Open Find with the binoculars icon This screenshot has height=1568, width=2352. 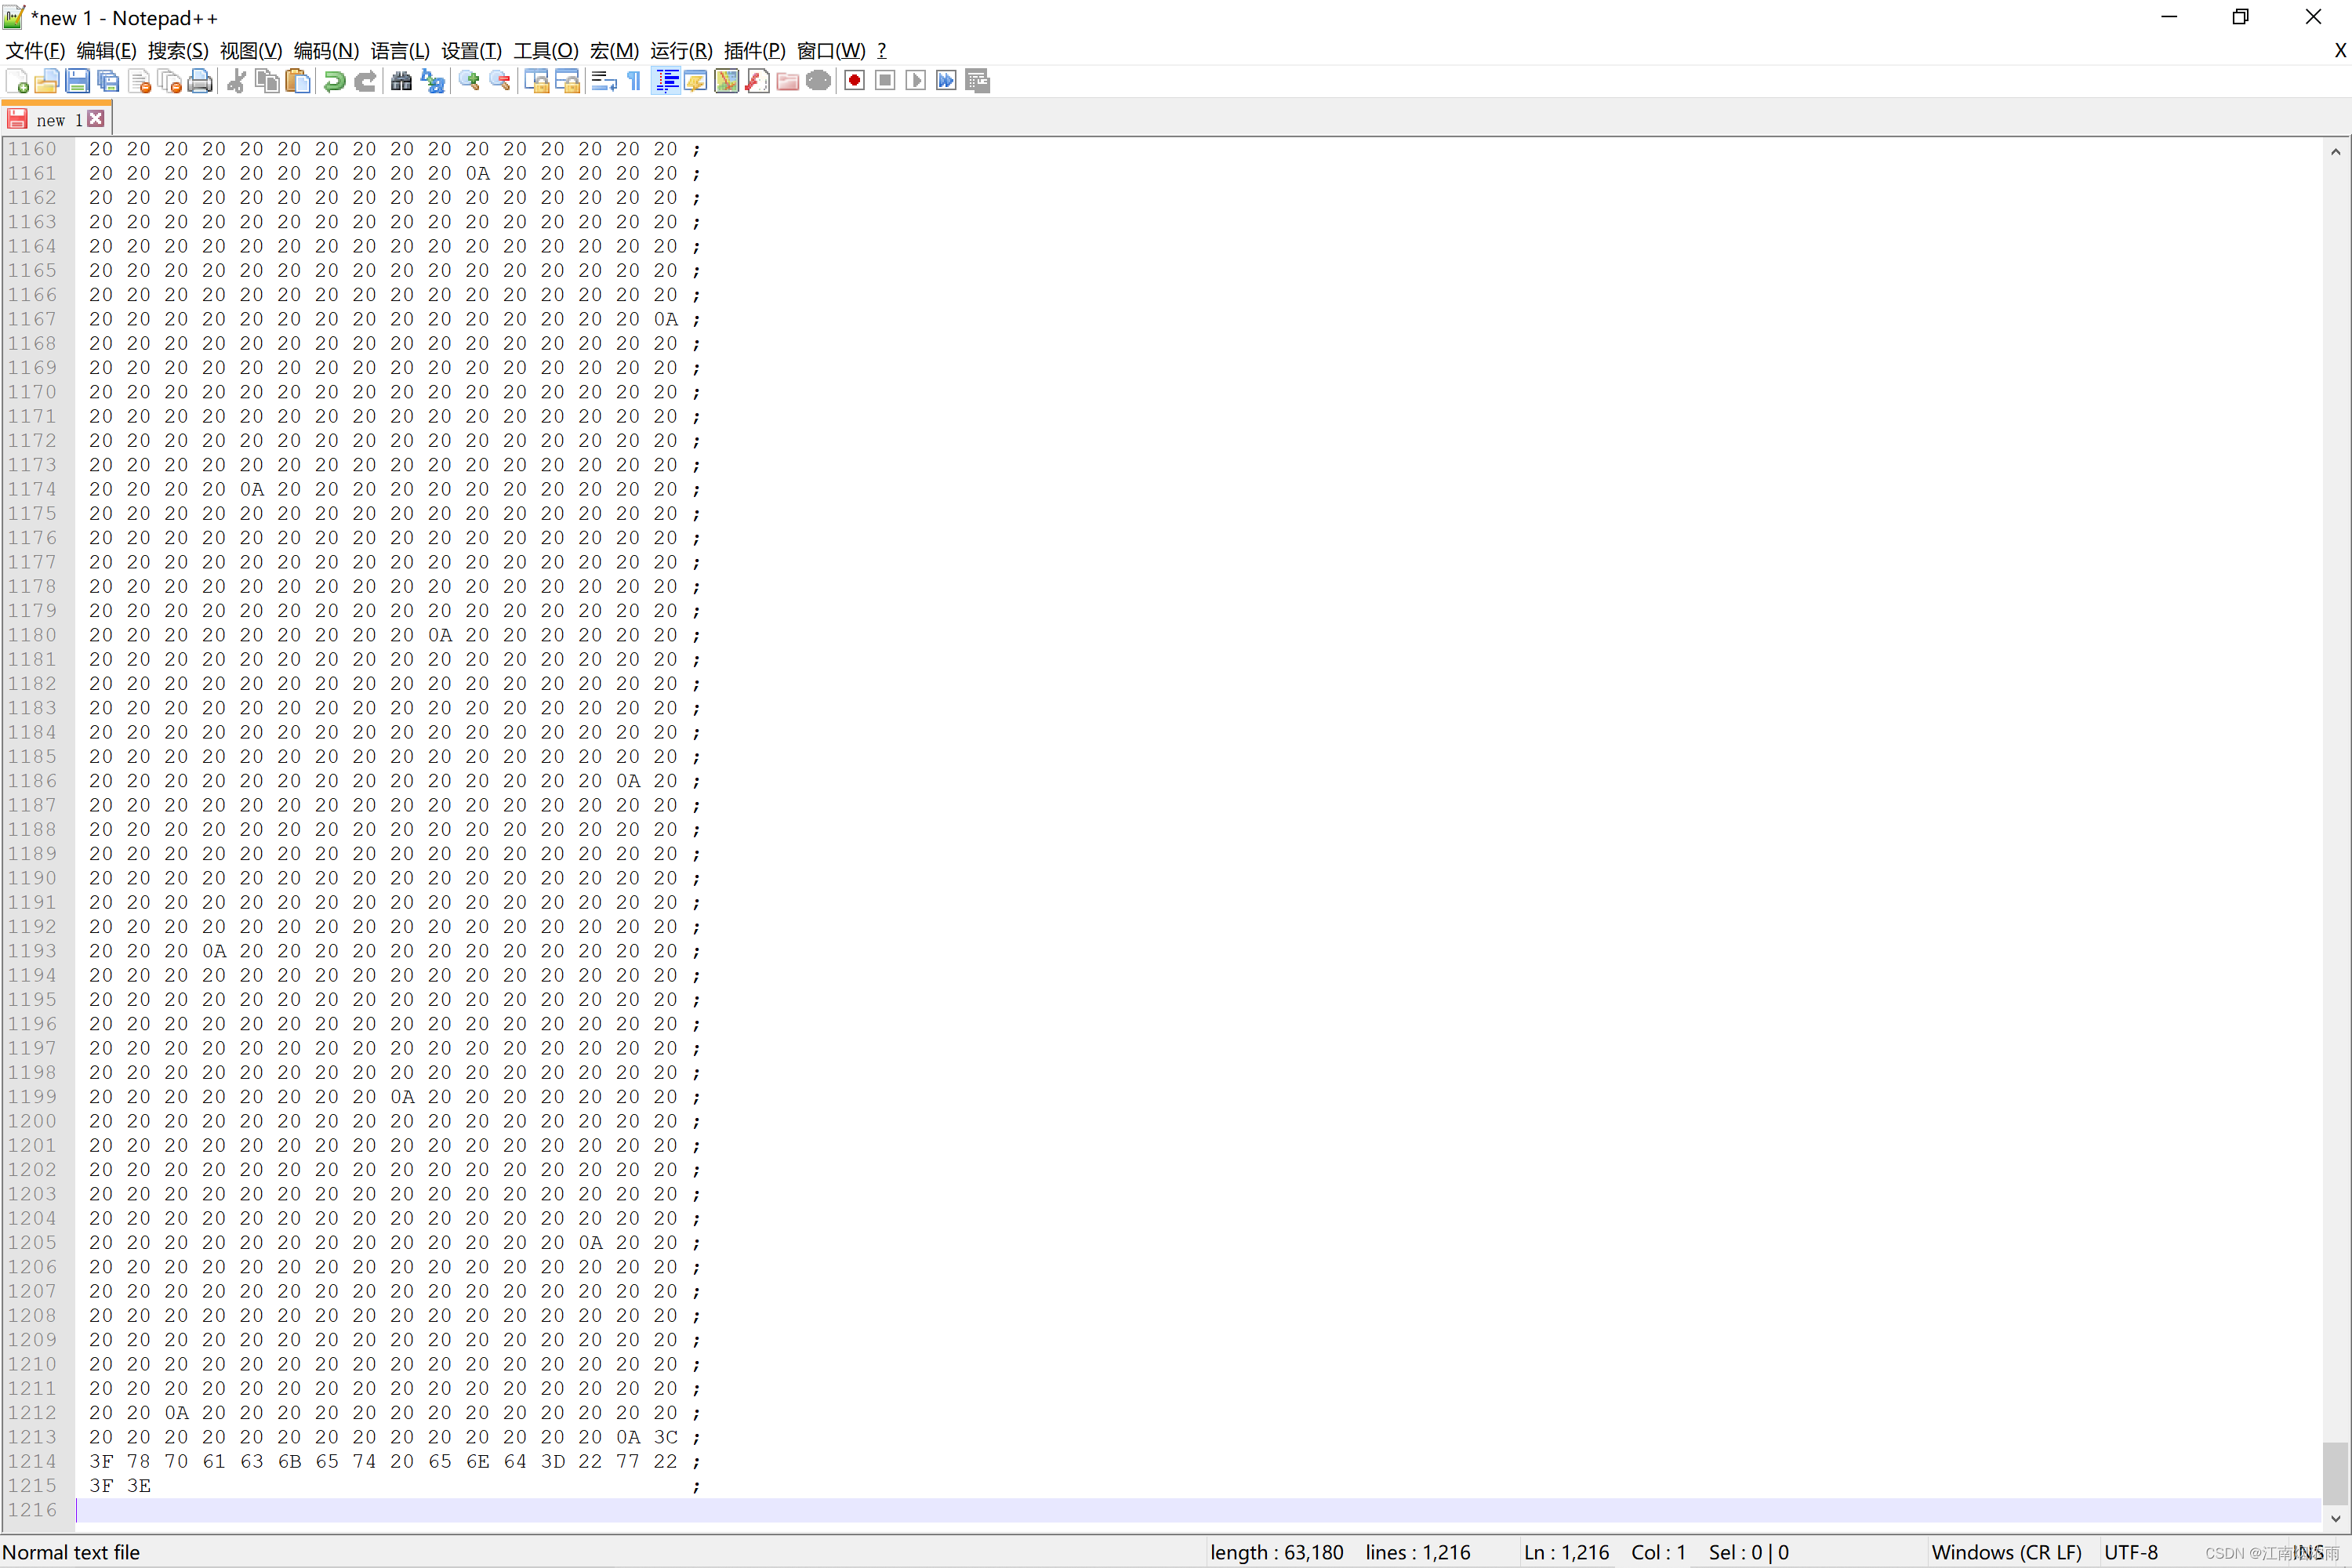pyautogui.click(x=402, y=81)
